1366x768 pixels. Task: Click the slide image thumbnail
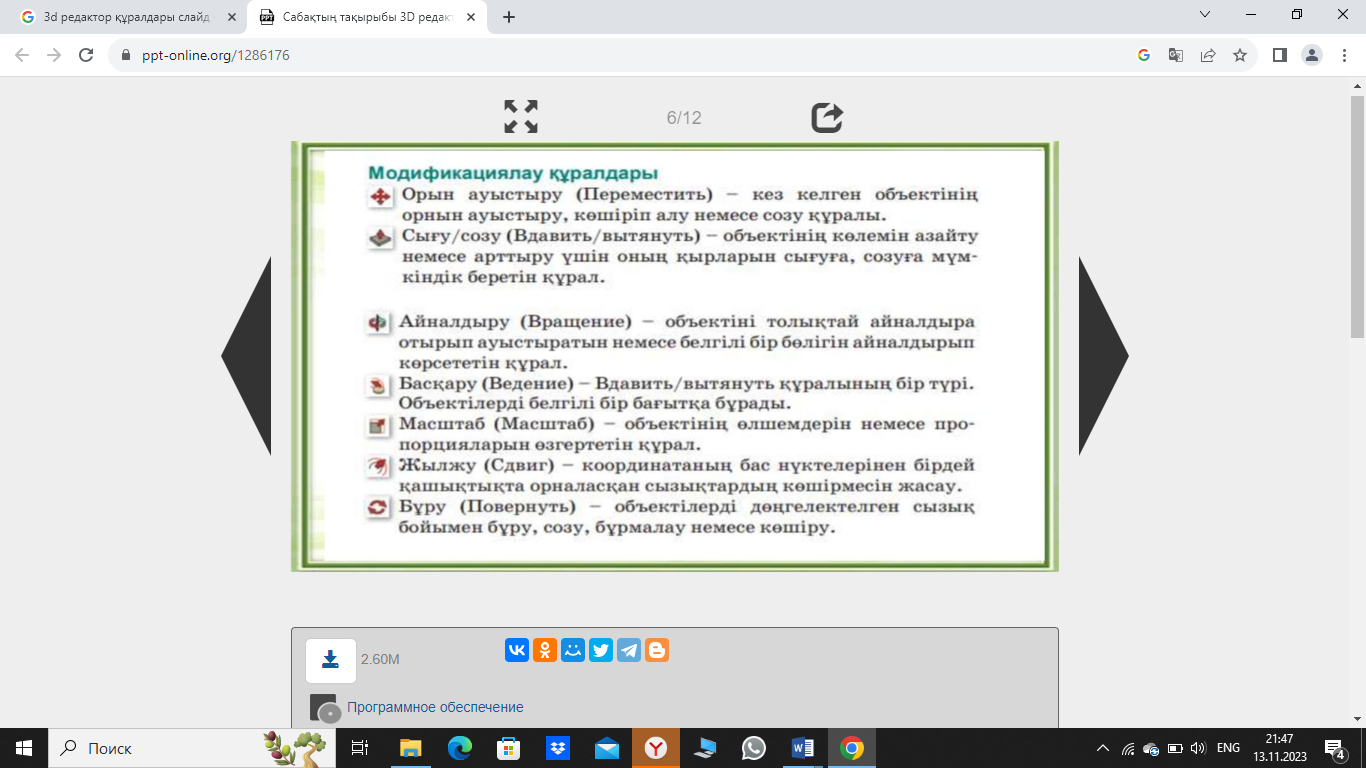pyautogui.click(x=675, y=356)
